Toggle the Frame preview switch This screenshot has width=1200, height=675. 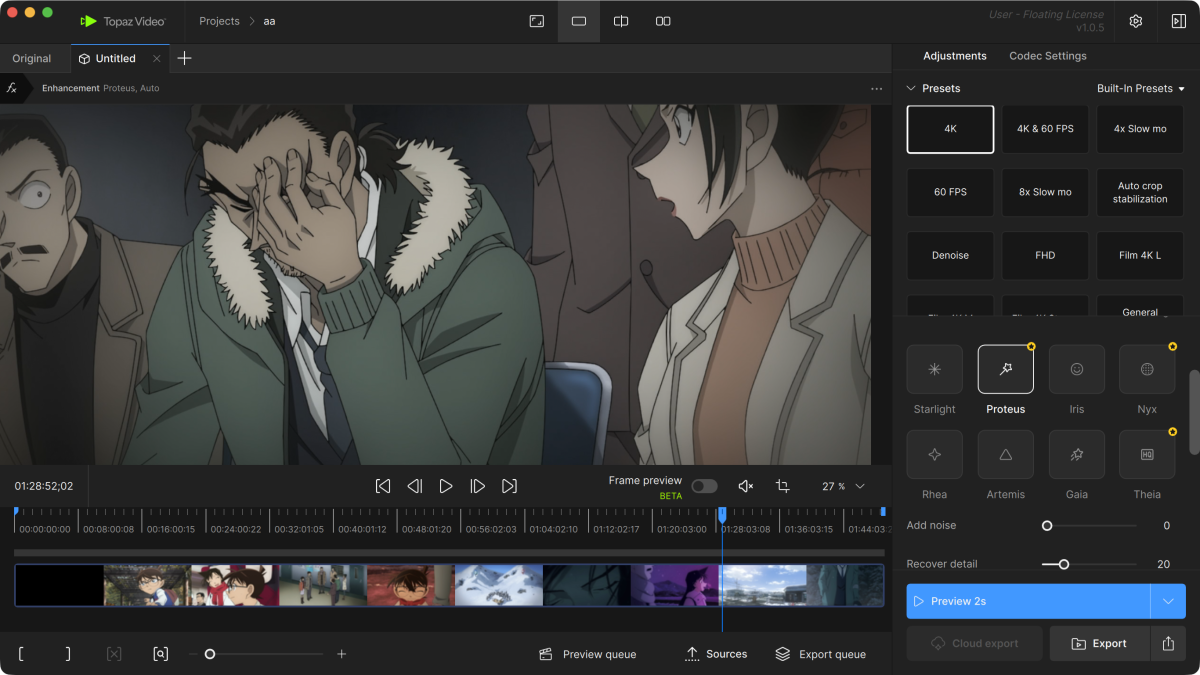(x=704, y=486)
